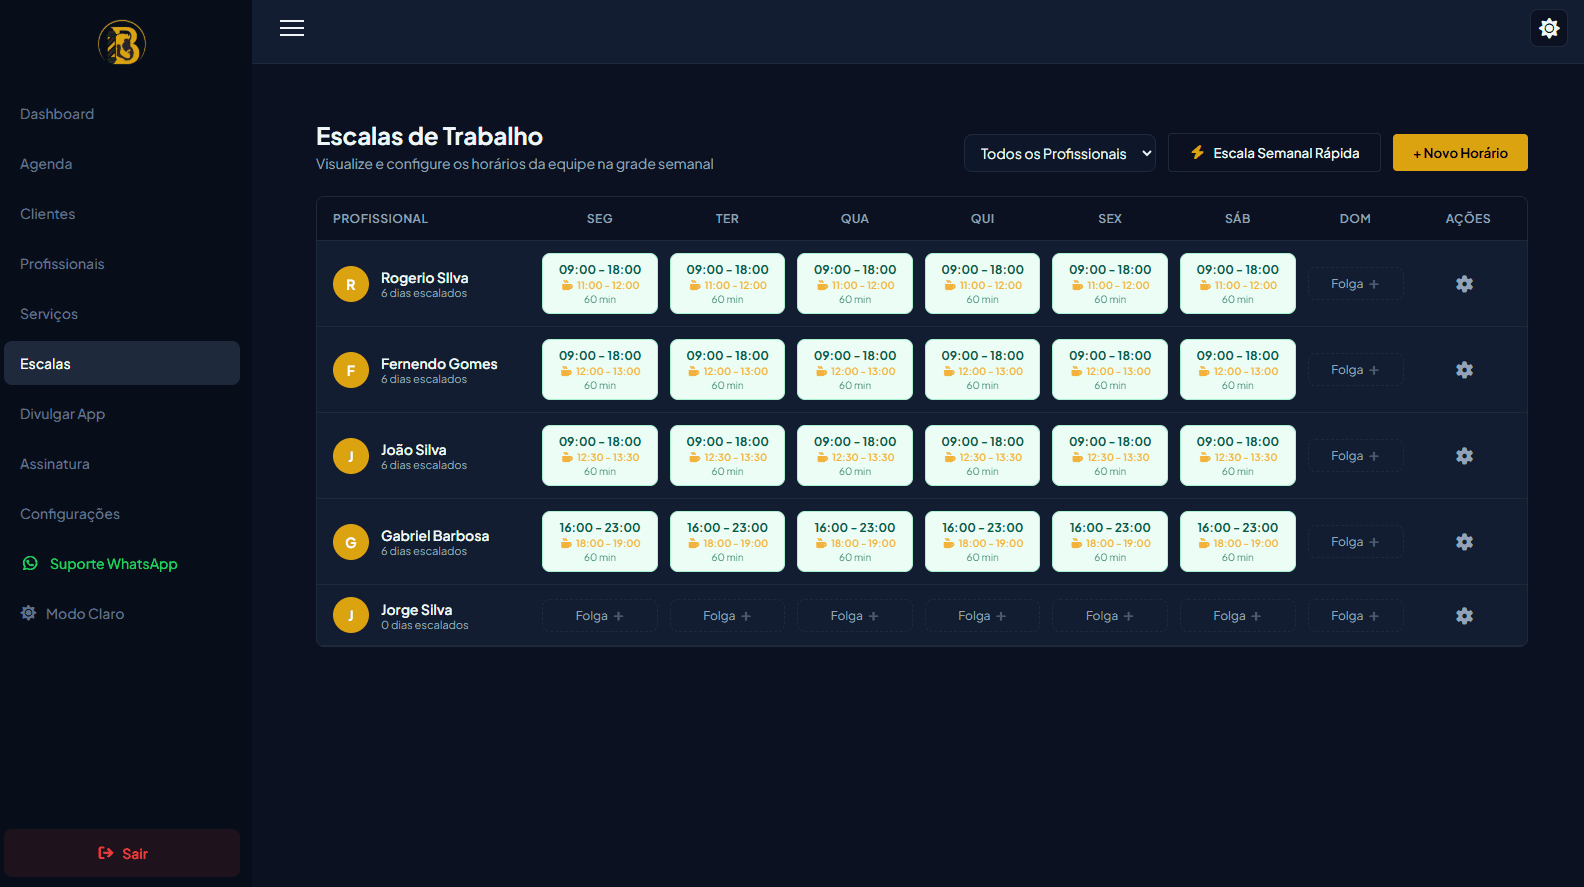Go to Dashboard in sidebar
The width and height of the screenshot is (1584, 887).
tap(122, 114)
